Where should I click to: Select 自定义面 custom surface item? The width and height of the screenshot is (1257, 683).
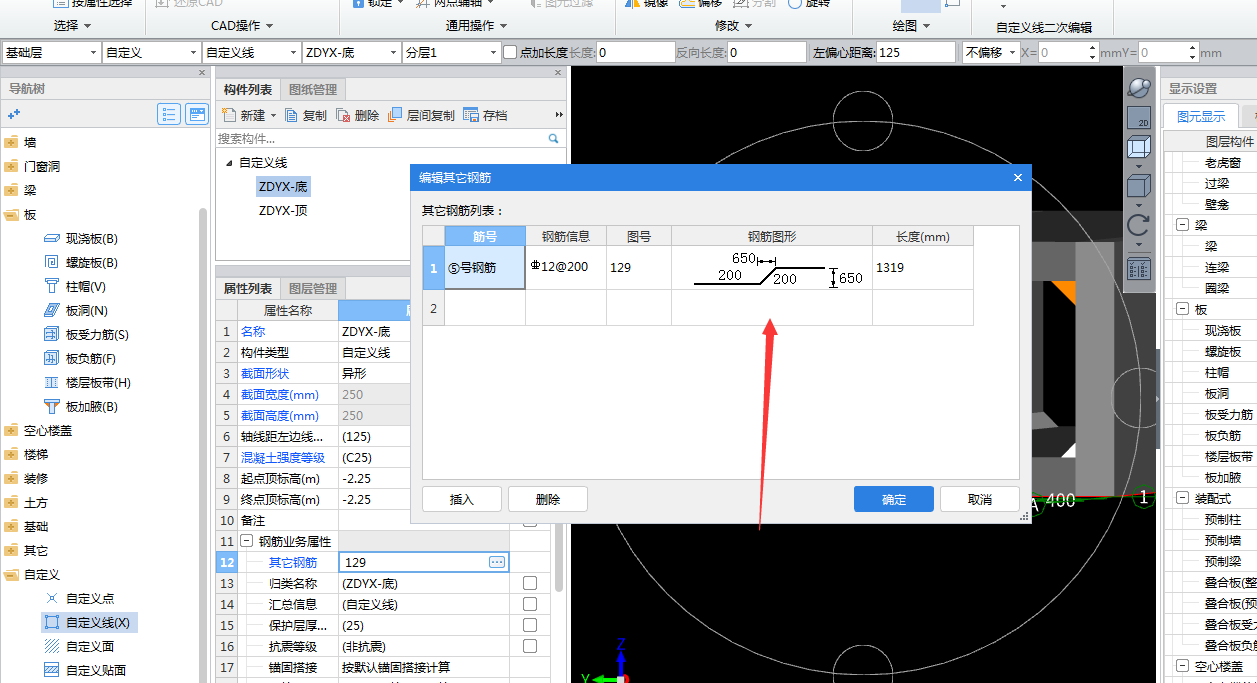[79, 646]
